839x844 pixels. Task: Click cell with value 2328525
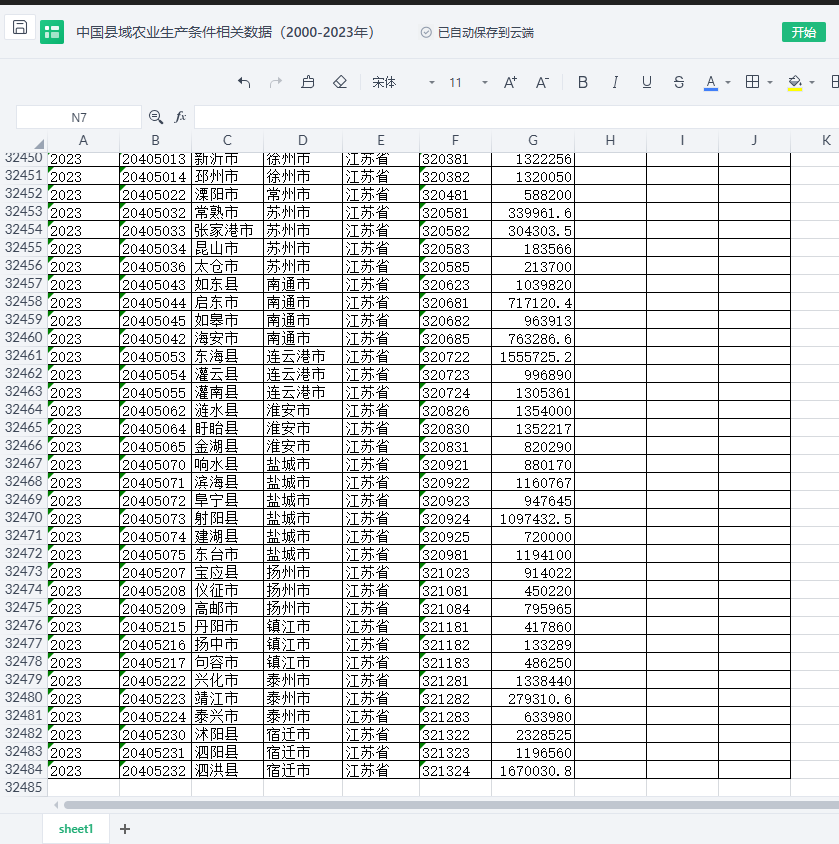pyautogui.click(x=533, y=734)
